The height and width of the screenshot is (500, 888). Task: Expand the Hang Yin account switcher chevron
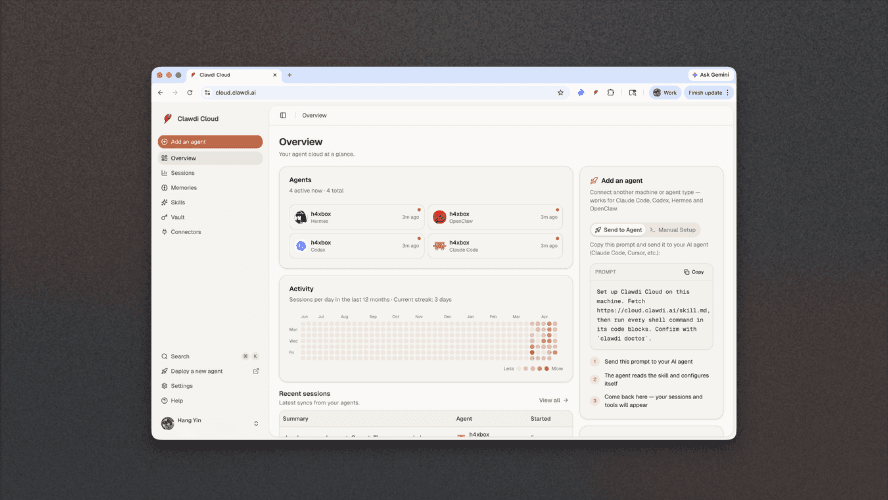[x=256, y=424]
